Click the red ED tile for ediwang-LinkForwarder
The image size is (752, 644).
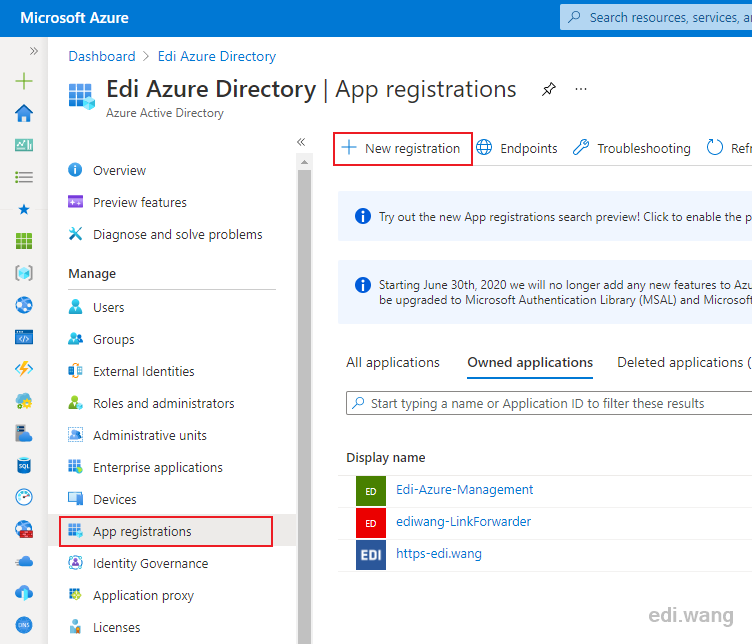click(371, 523)
